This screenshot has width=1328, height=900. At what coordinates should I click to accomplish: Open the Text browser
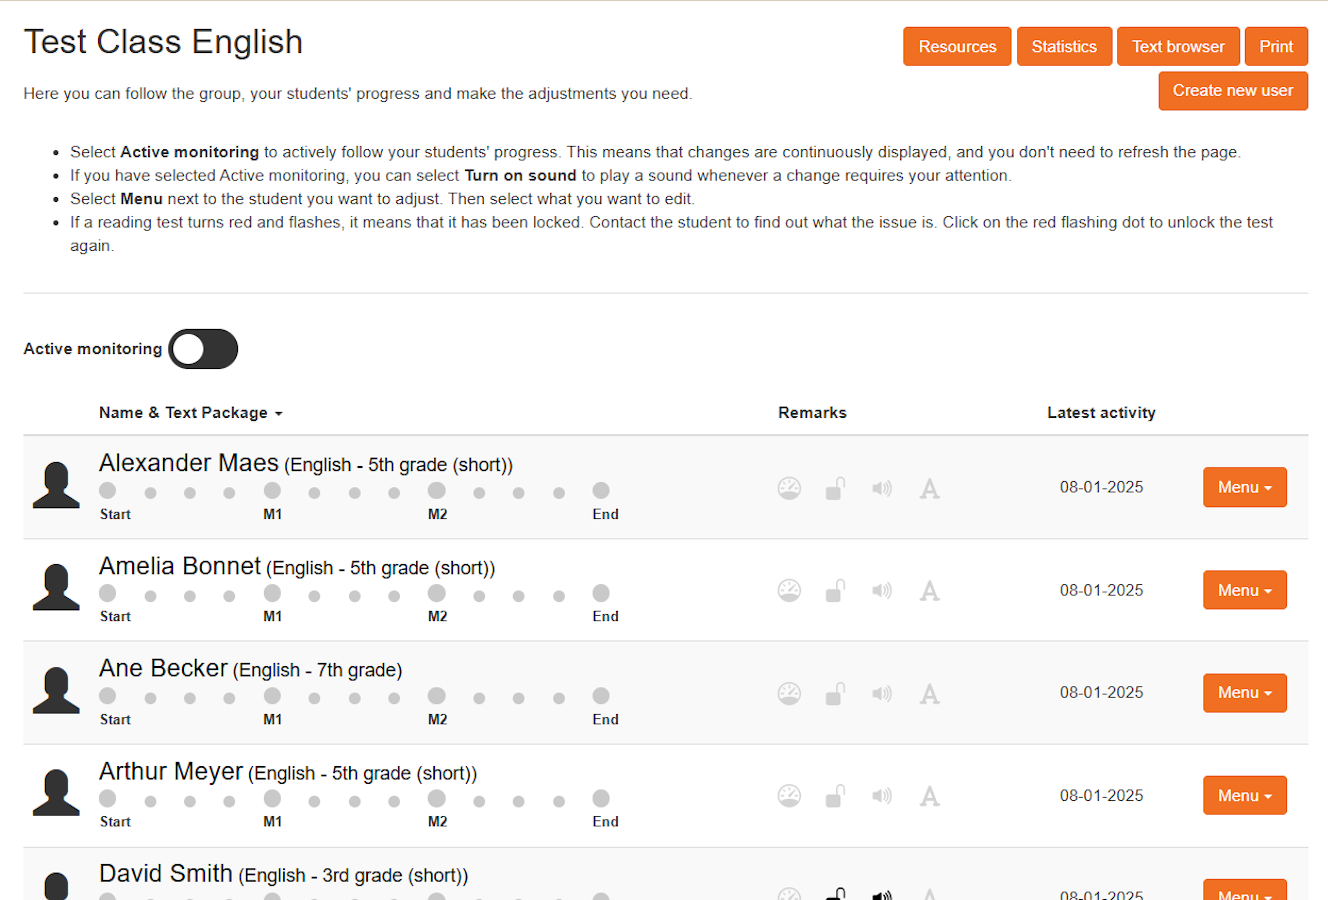[1178, 47]
